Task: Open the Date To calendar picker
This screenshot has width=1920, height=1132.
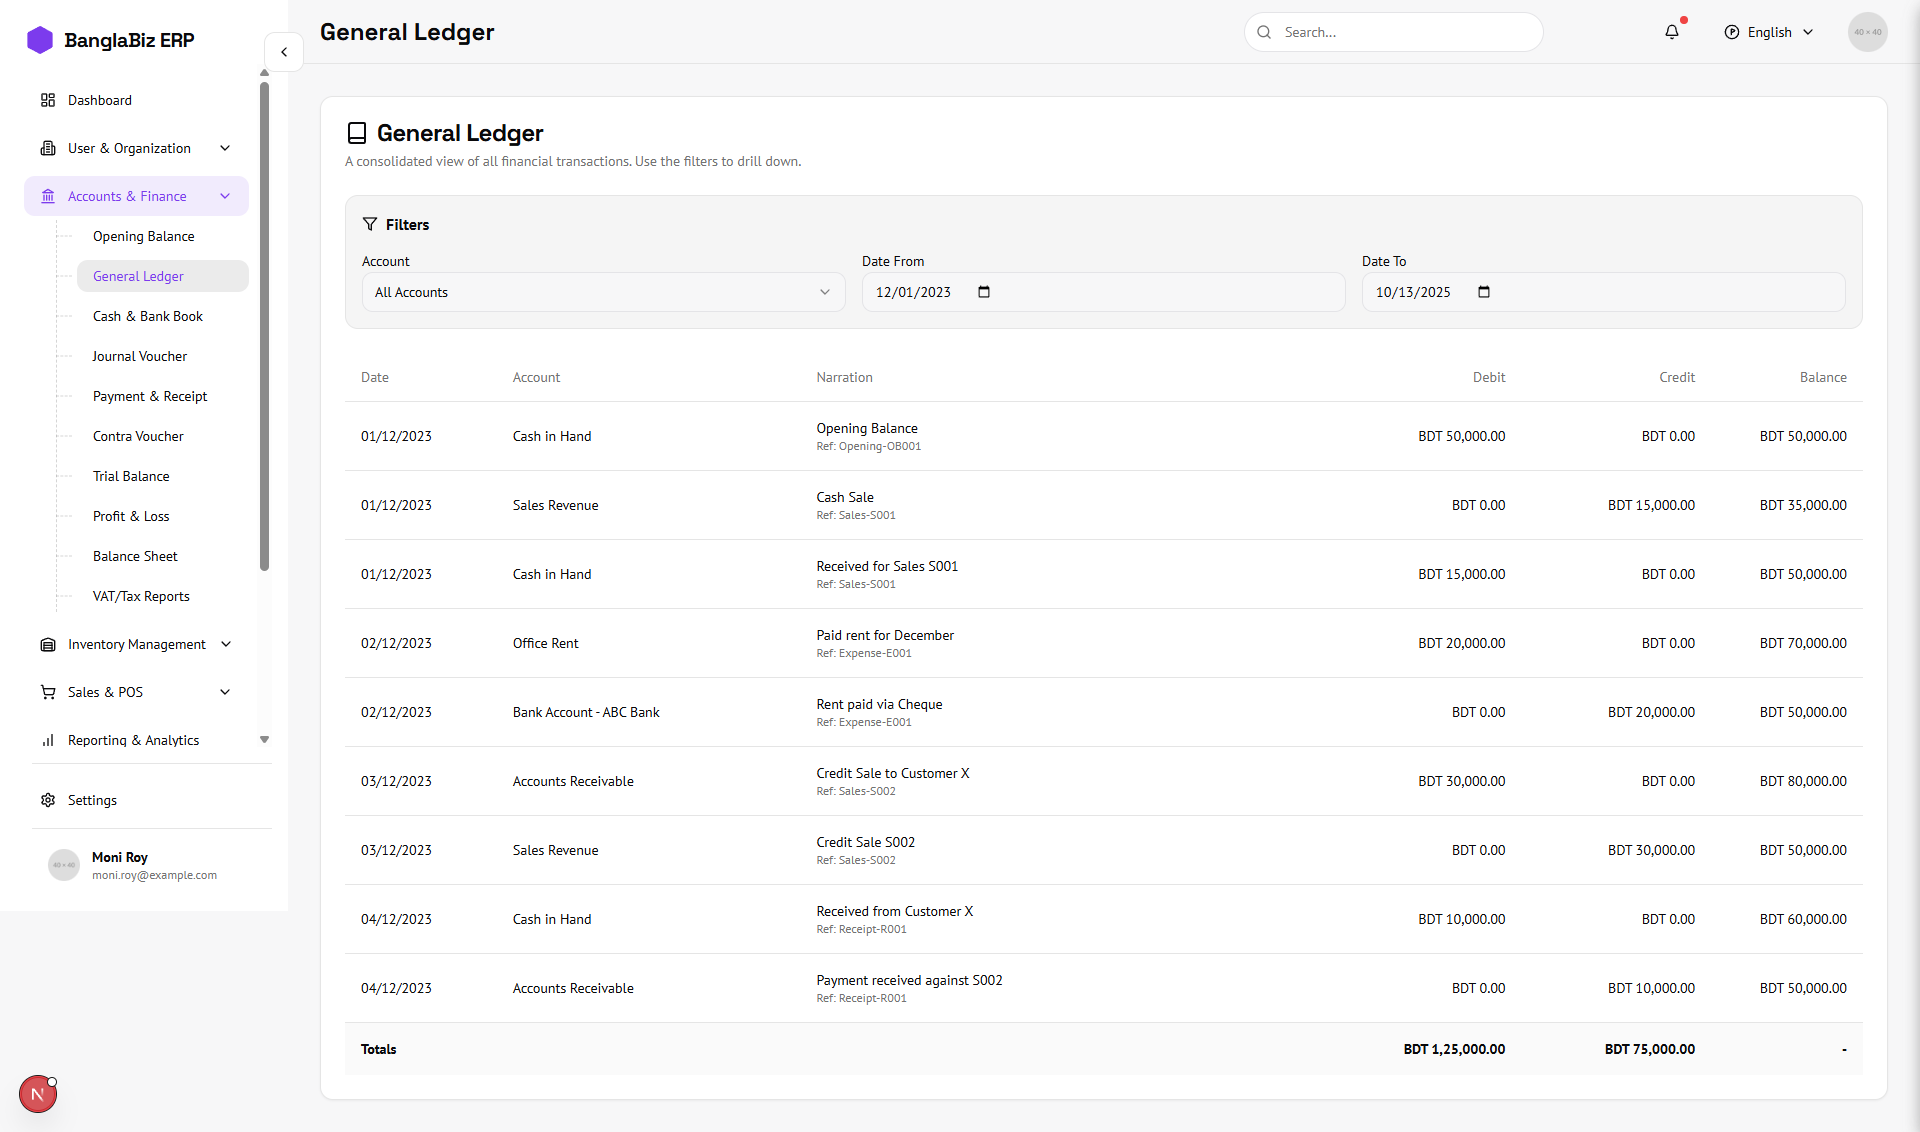Action: [1483, 292]
